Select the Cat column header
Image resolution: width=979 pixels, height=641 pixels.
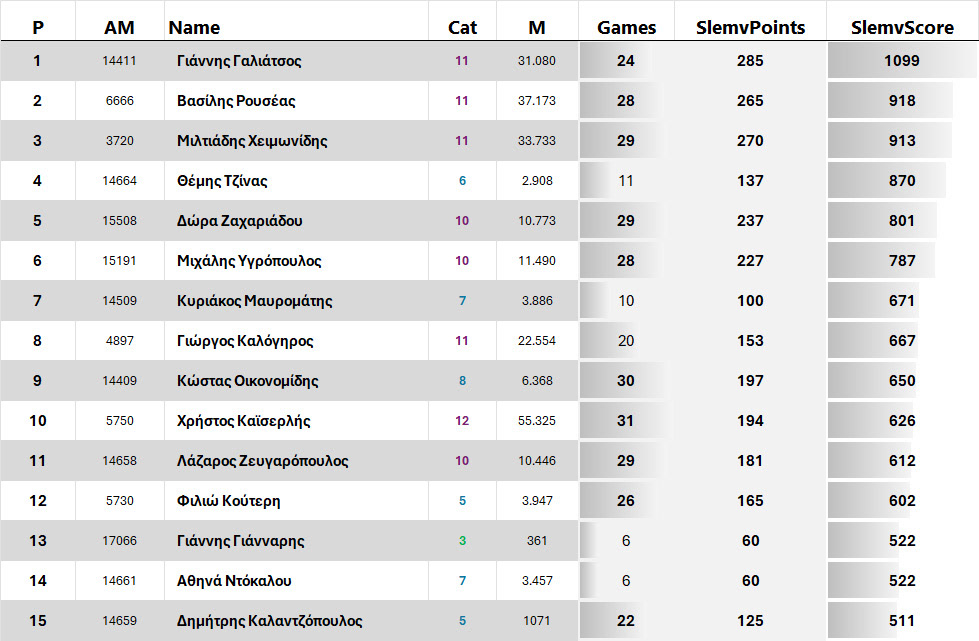click(462, 27)
